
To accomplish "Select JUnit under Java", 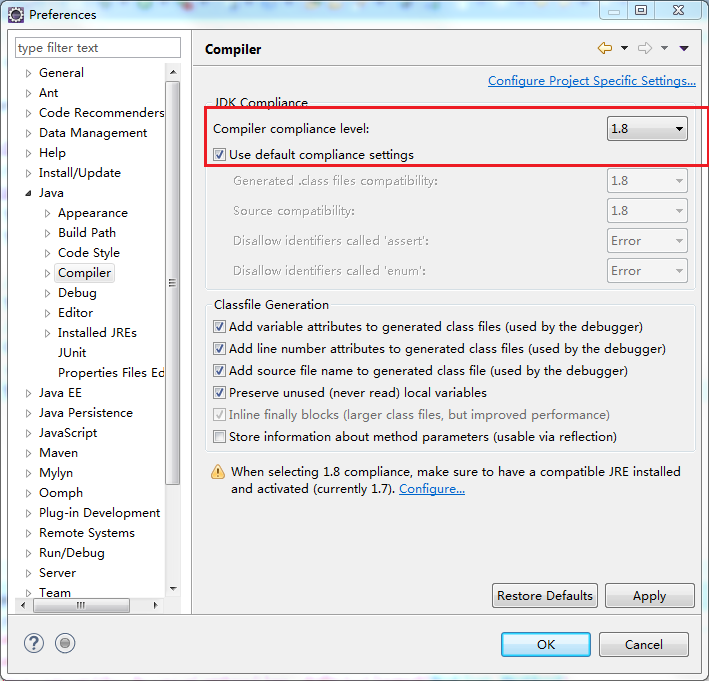I will (x=71, y=353).
